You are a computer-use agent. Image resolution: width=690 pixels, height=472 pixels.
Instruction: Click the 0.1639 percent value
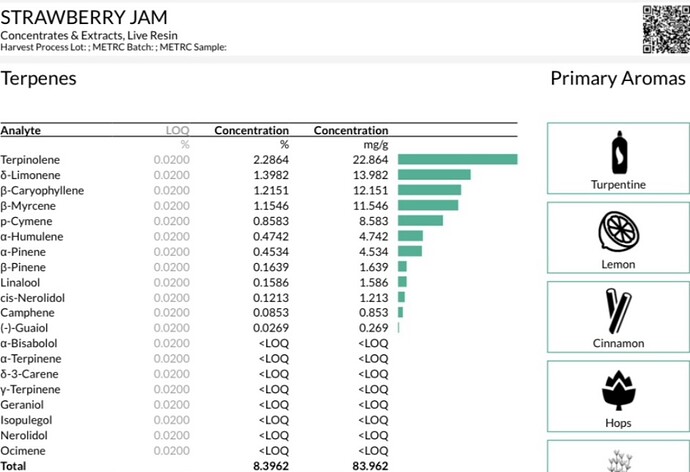[x=271, y=267]
